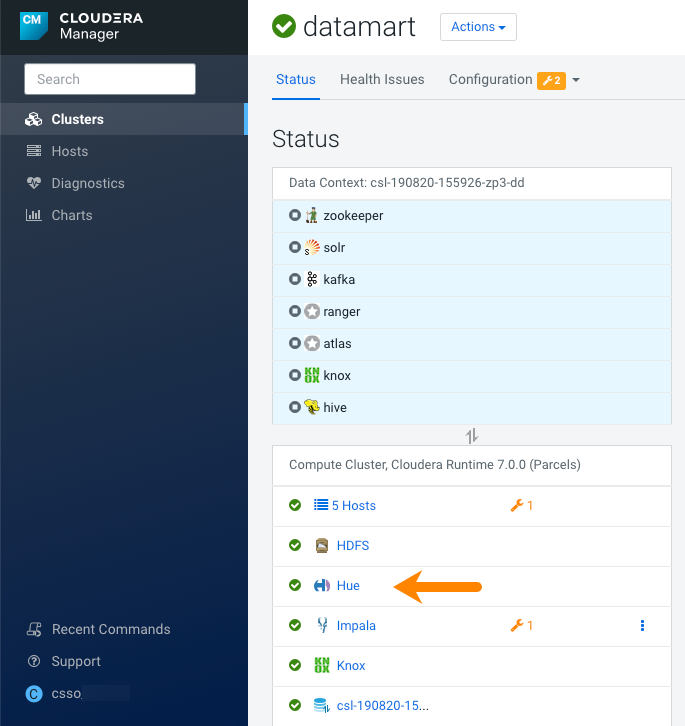
Task: Click the Knox icon in Compute Cluster
Action: point(322,665)
